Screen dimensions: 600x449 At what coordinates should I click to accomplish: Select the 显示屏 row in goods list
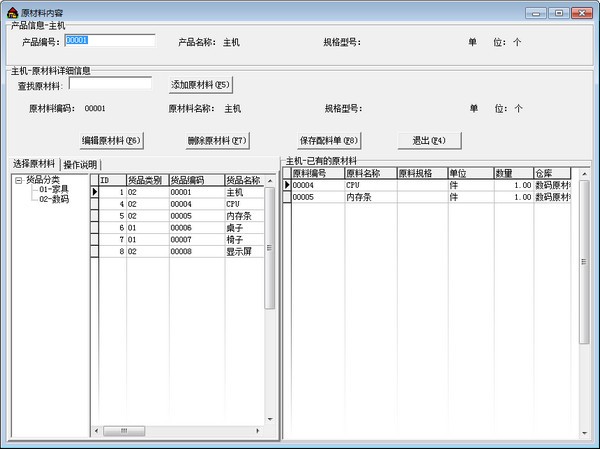tap(243, 251)
